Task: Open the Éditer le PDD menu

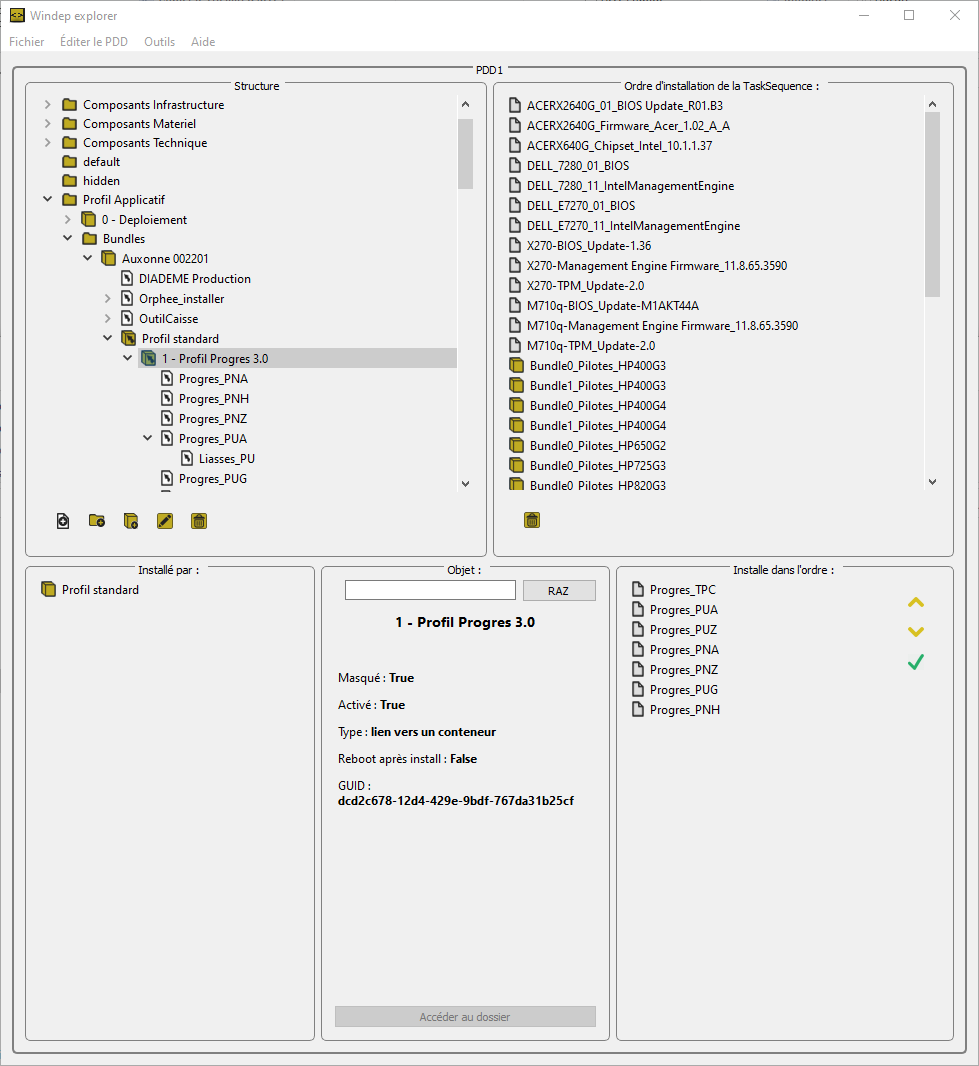Action: point(94,41)
